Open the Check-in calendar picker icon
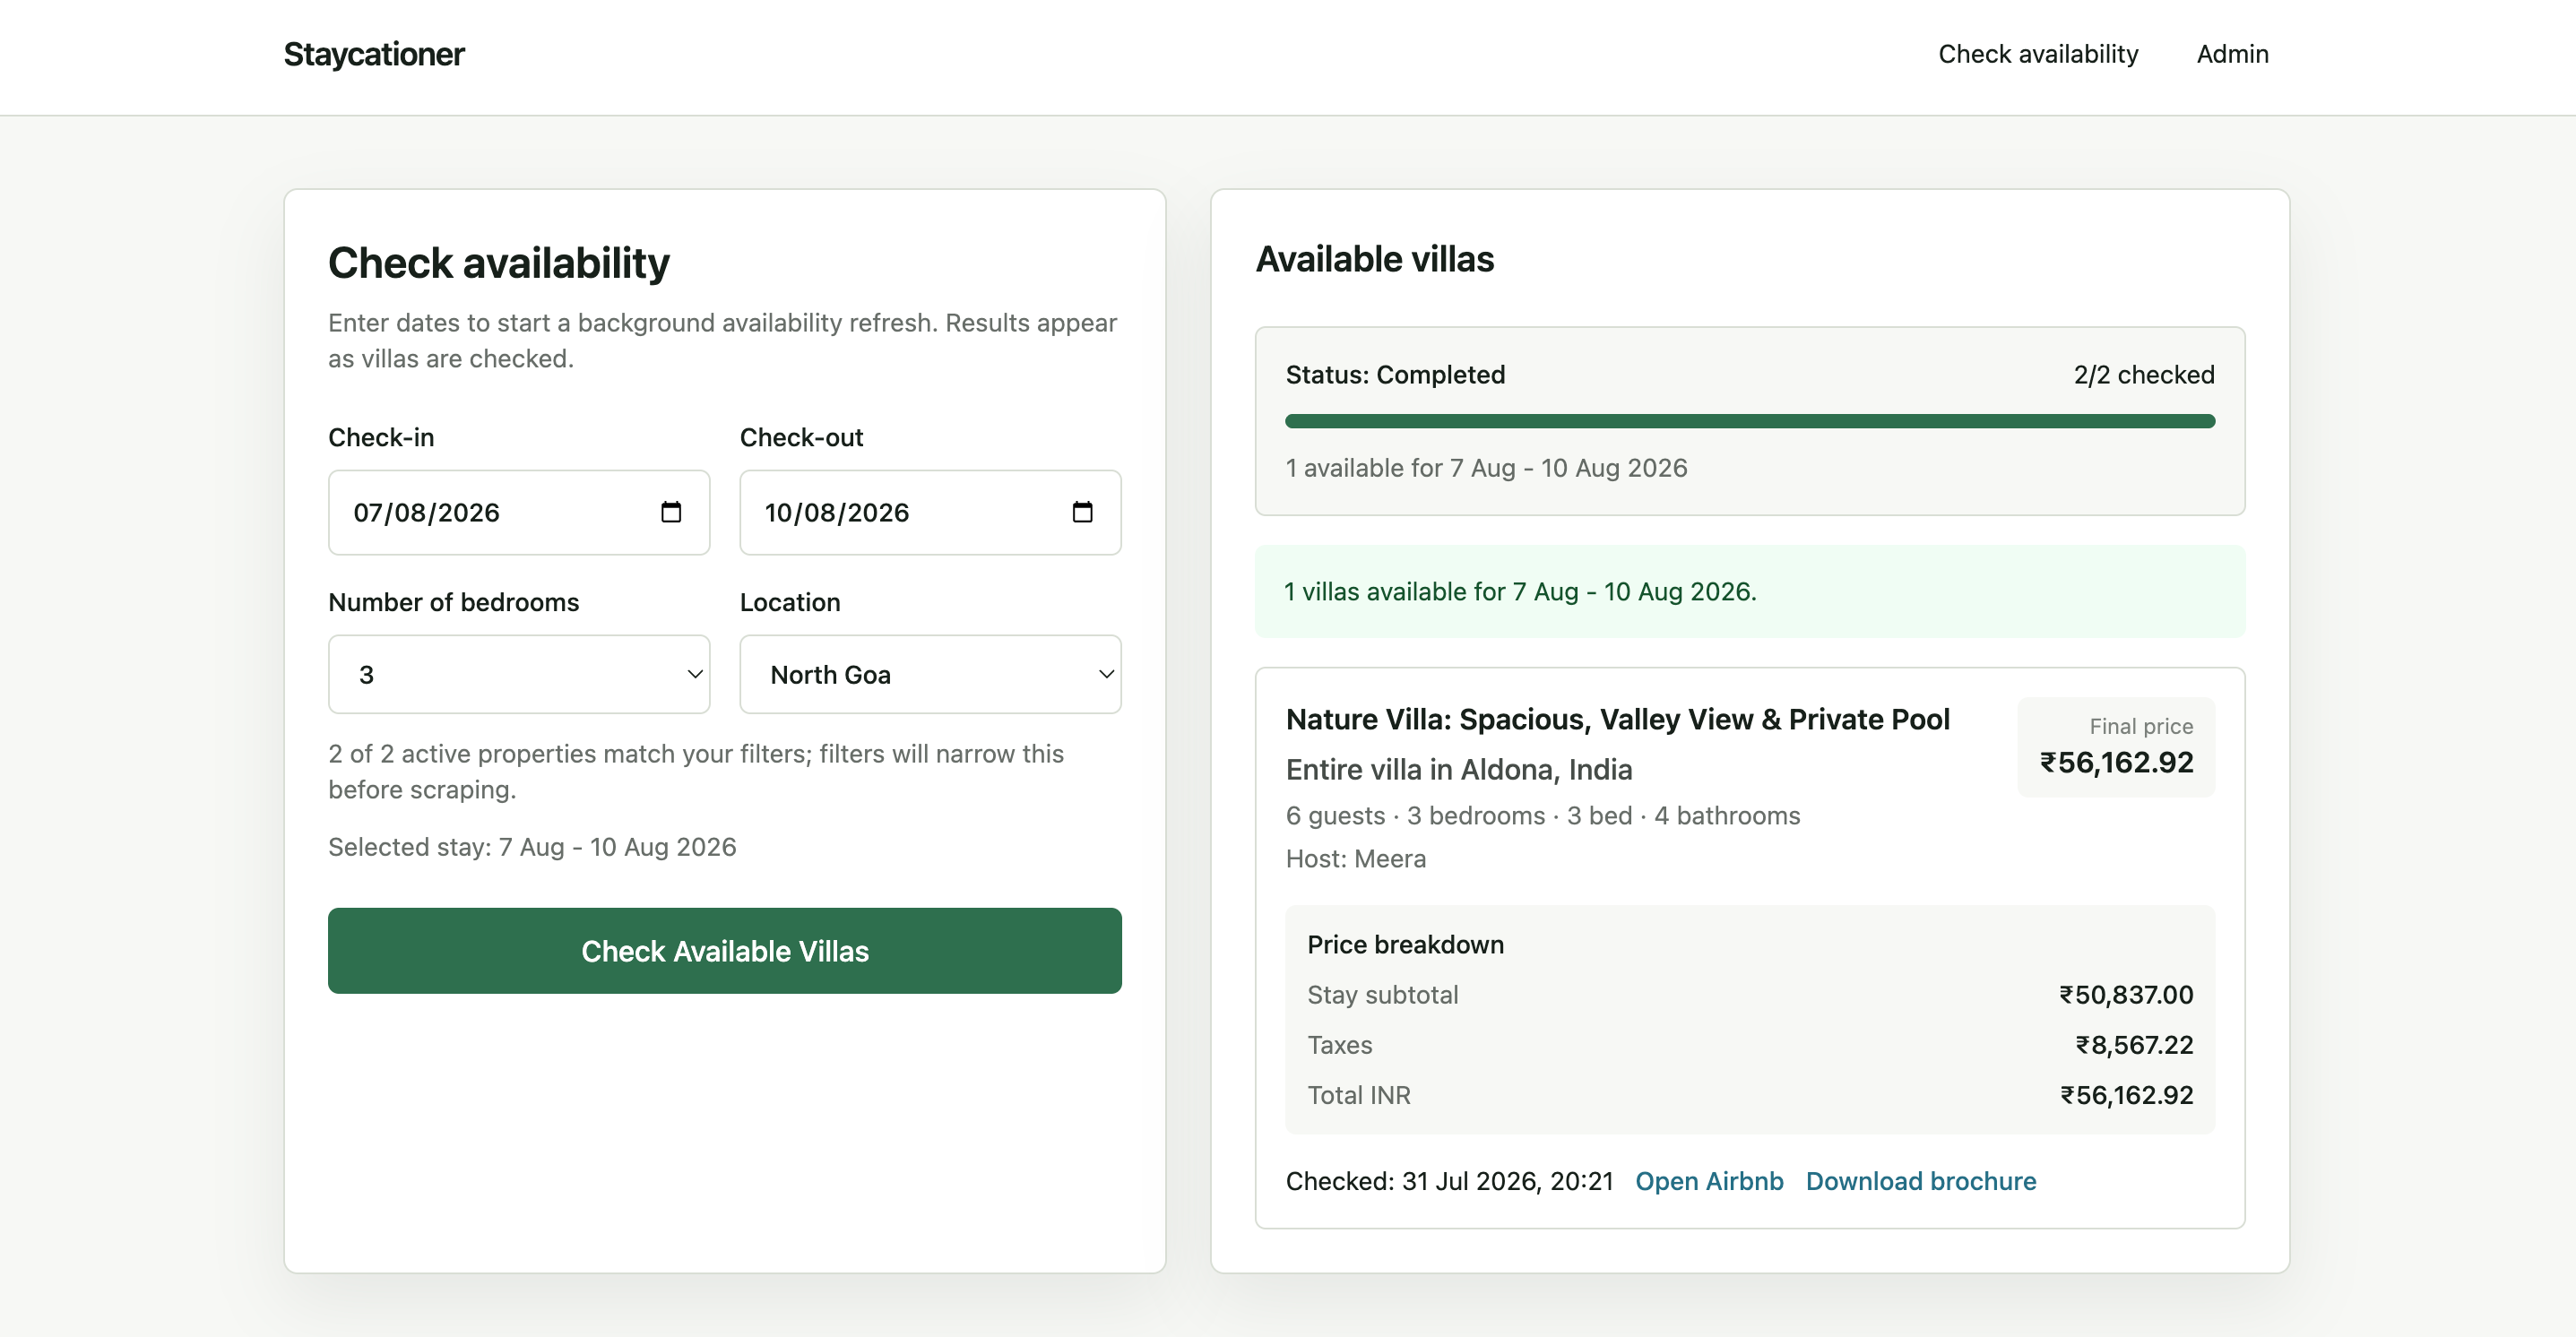The image size is (2576, 1337). (x=671, y=512)
